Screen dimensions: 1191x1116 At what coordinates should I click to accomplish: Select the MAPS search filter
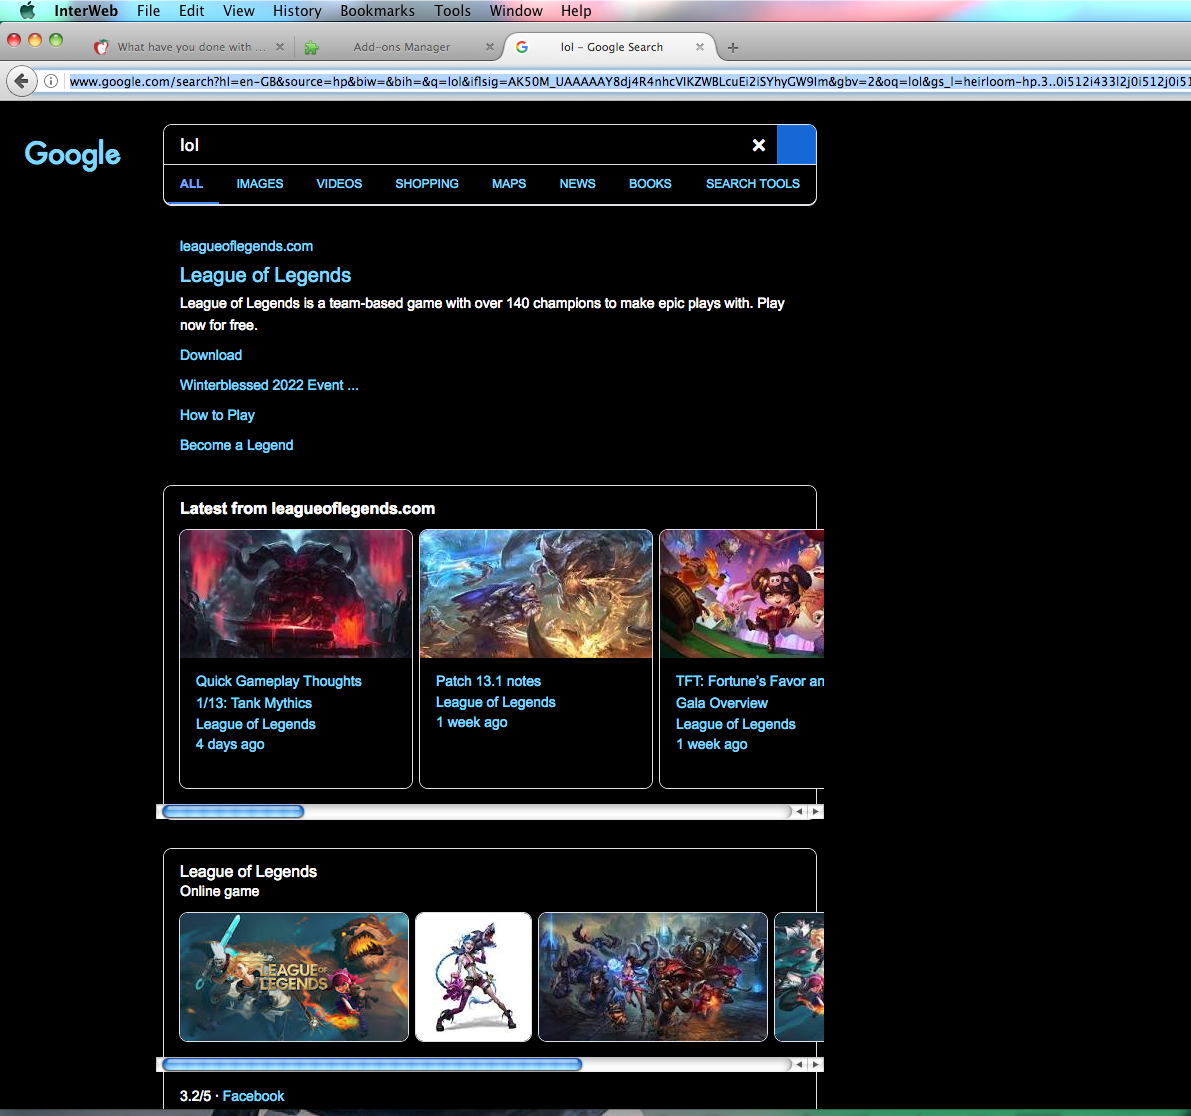pos(509,184)
